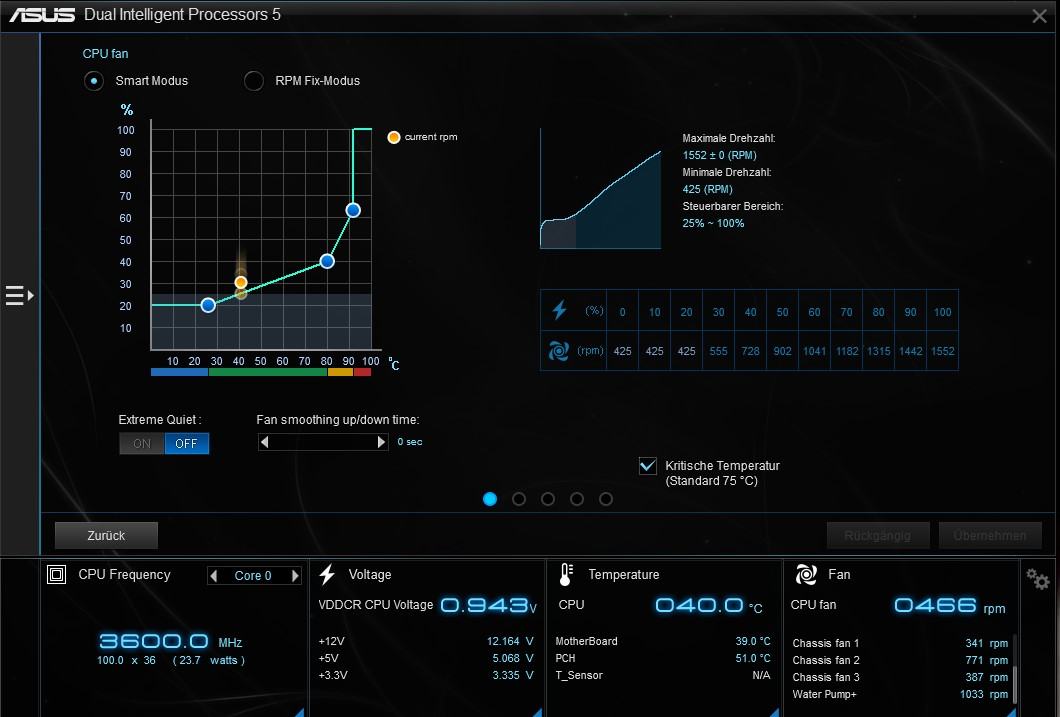The image size is (1060, 717).
Task: Select the fan curve point at 20 percent
Action: (208, 305)
